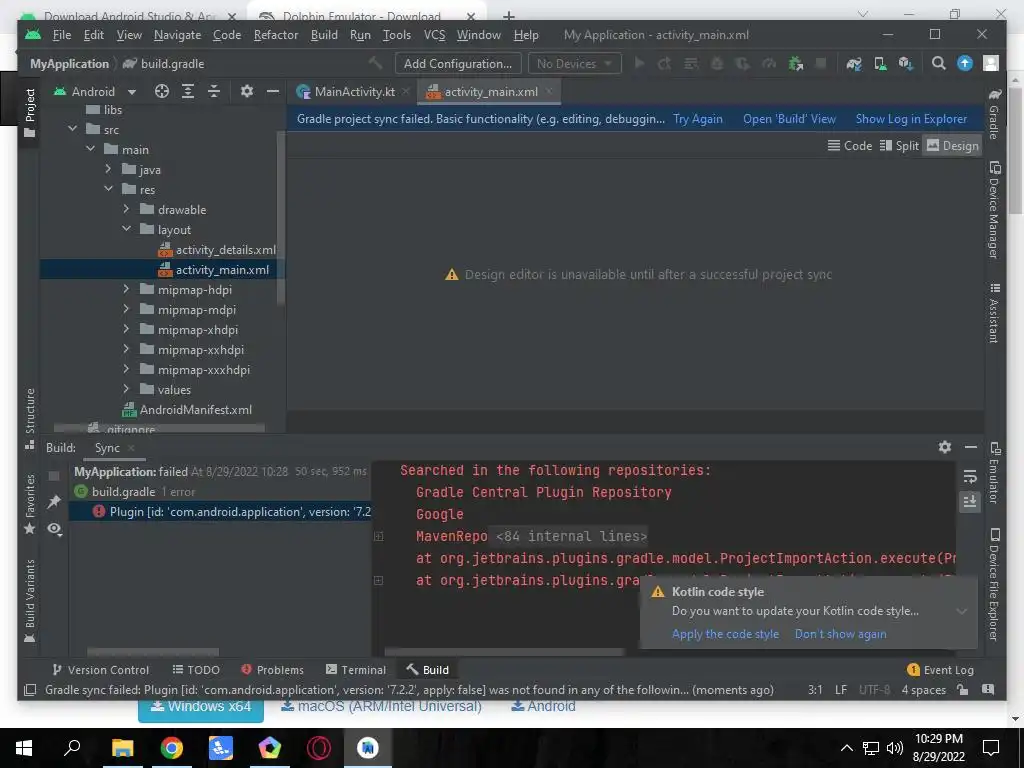Toggle the Project tool window tab
Screen dimensions: 1024x768
29,112
